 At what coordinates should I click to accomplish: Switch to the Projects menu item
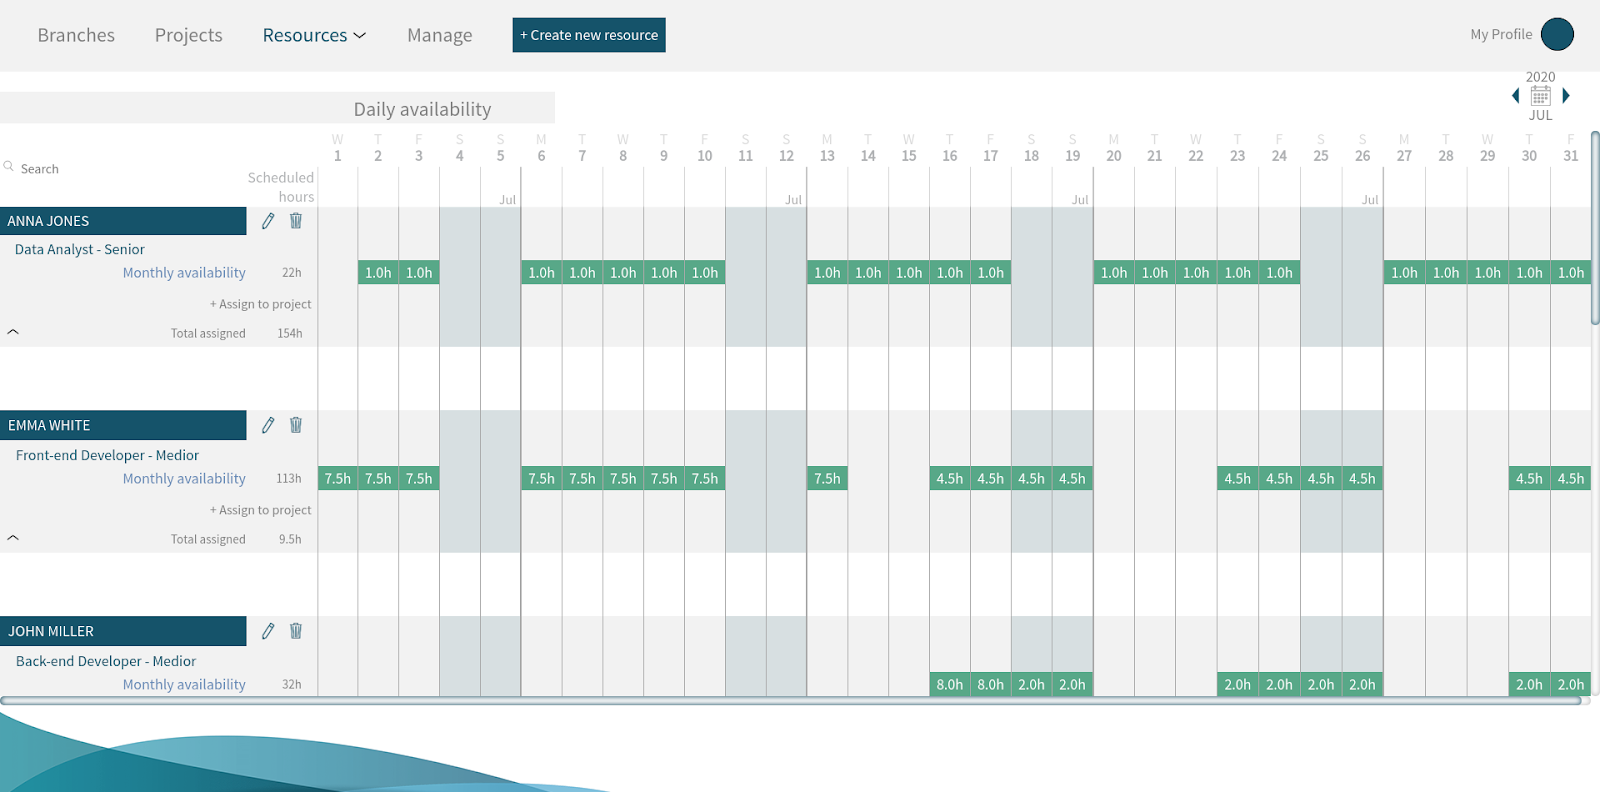point(189,35)
